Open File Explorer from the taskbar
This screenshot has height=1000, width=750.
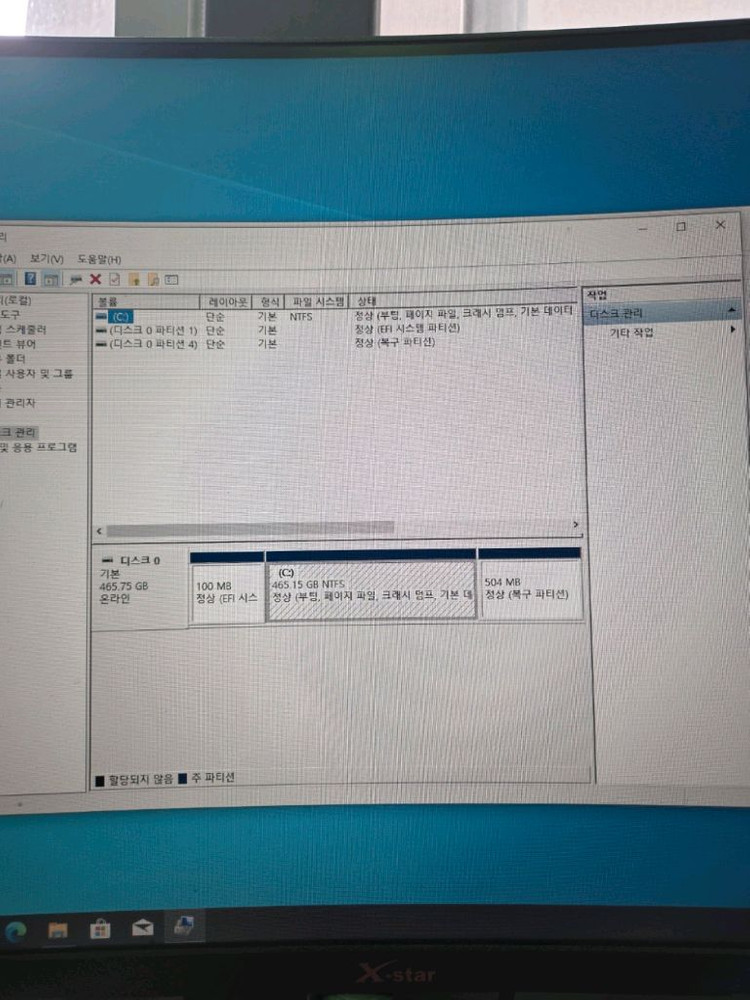click(57, 931)
